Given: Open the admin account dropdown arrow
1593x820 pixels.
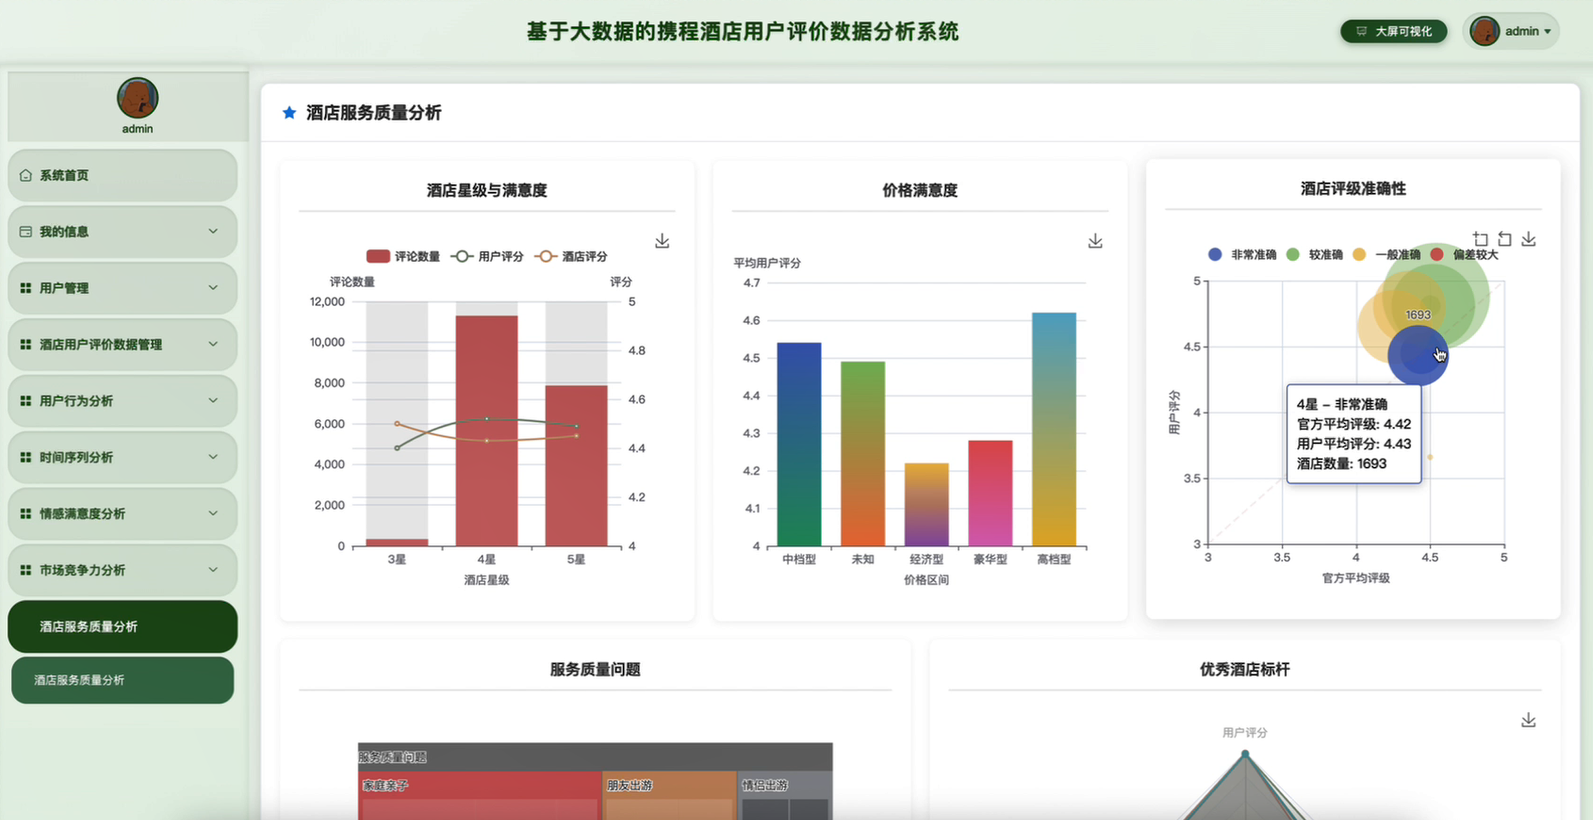Looking at the screenshot, I should (x=1547, y=32).
